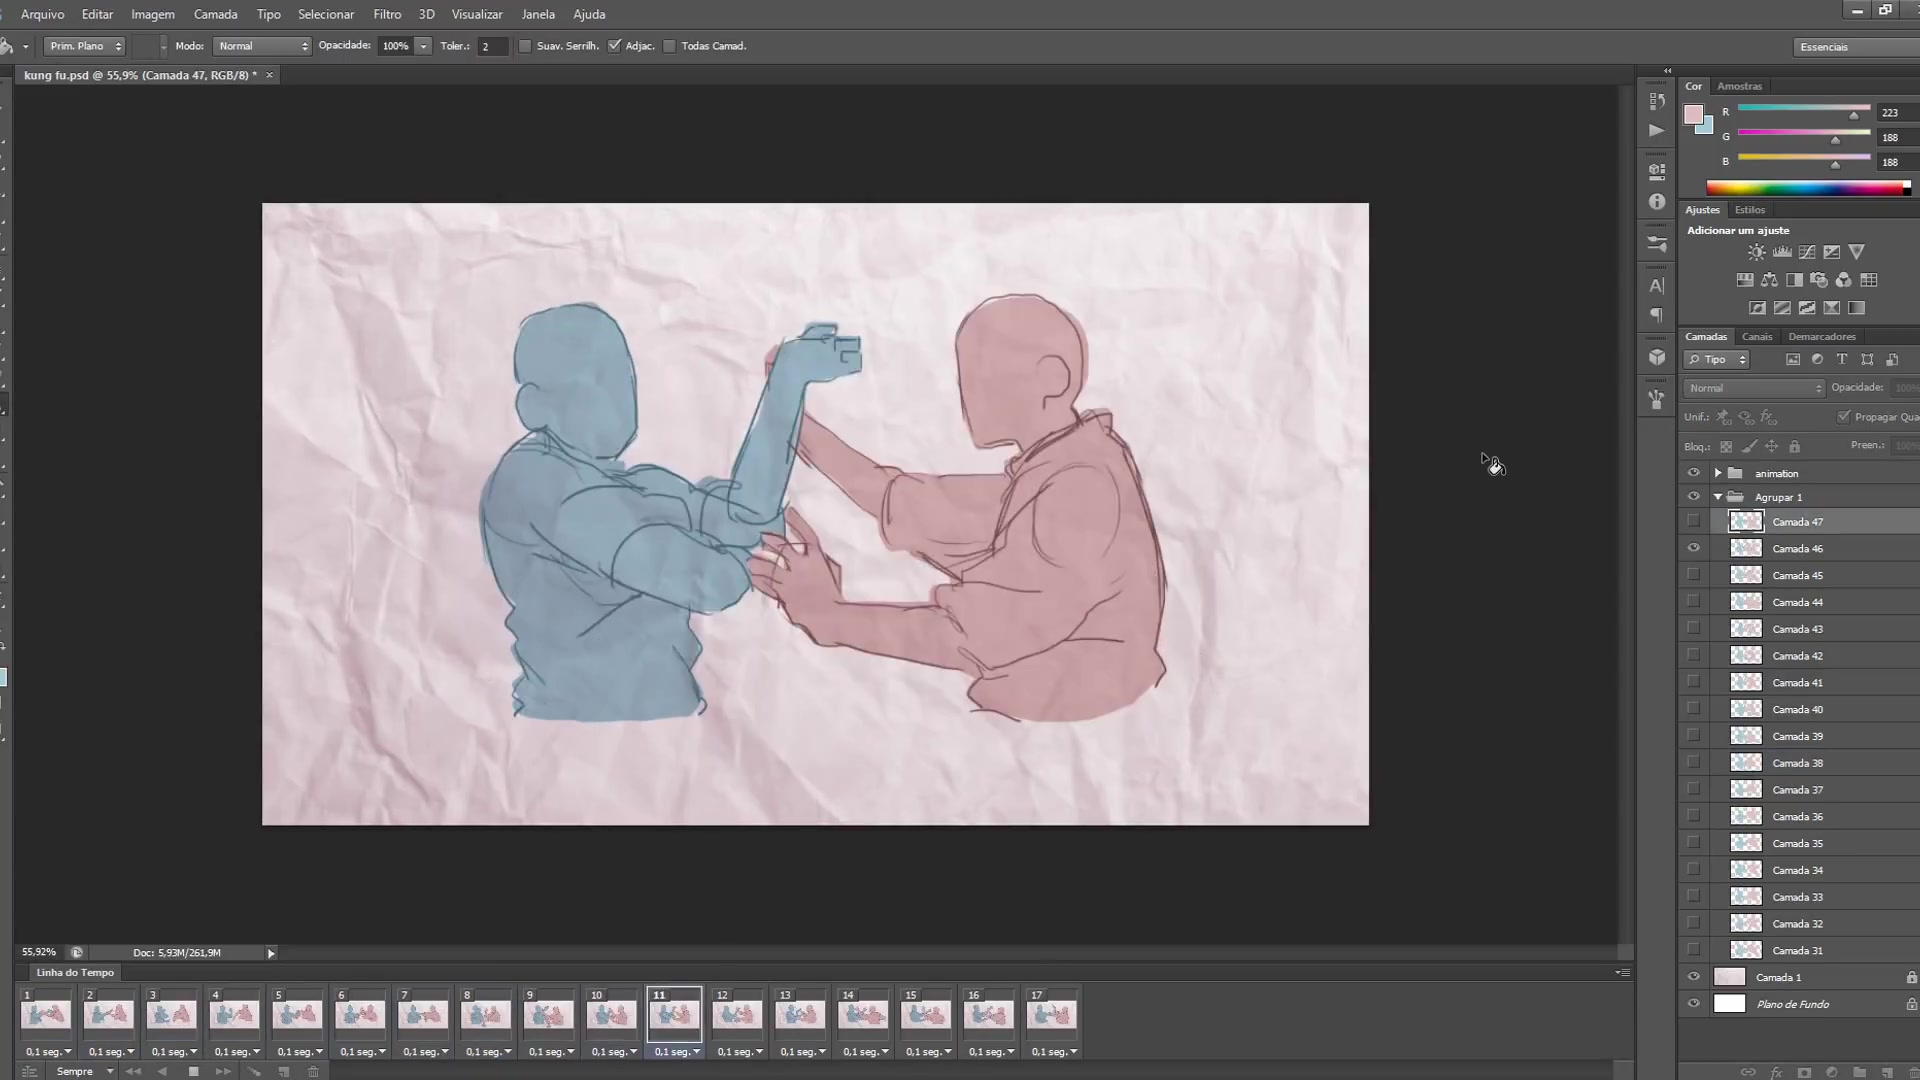Click the Lock position icon in the layers panel
Viewport: 1920px width, 1080px height.
1772,446
